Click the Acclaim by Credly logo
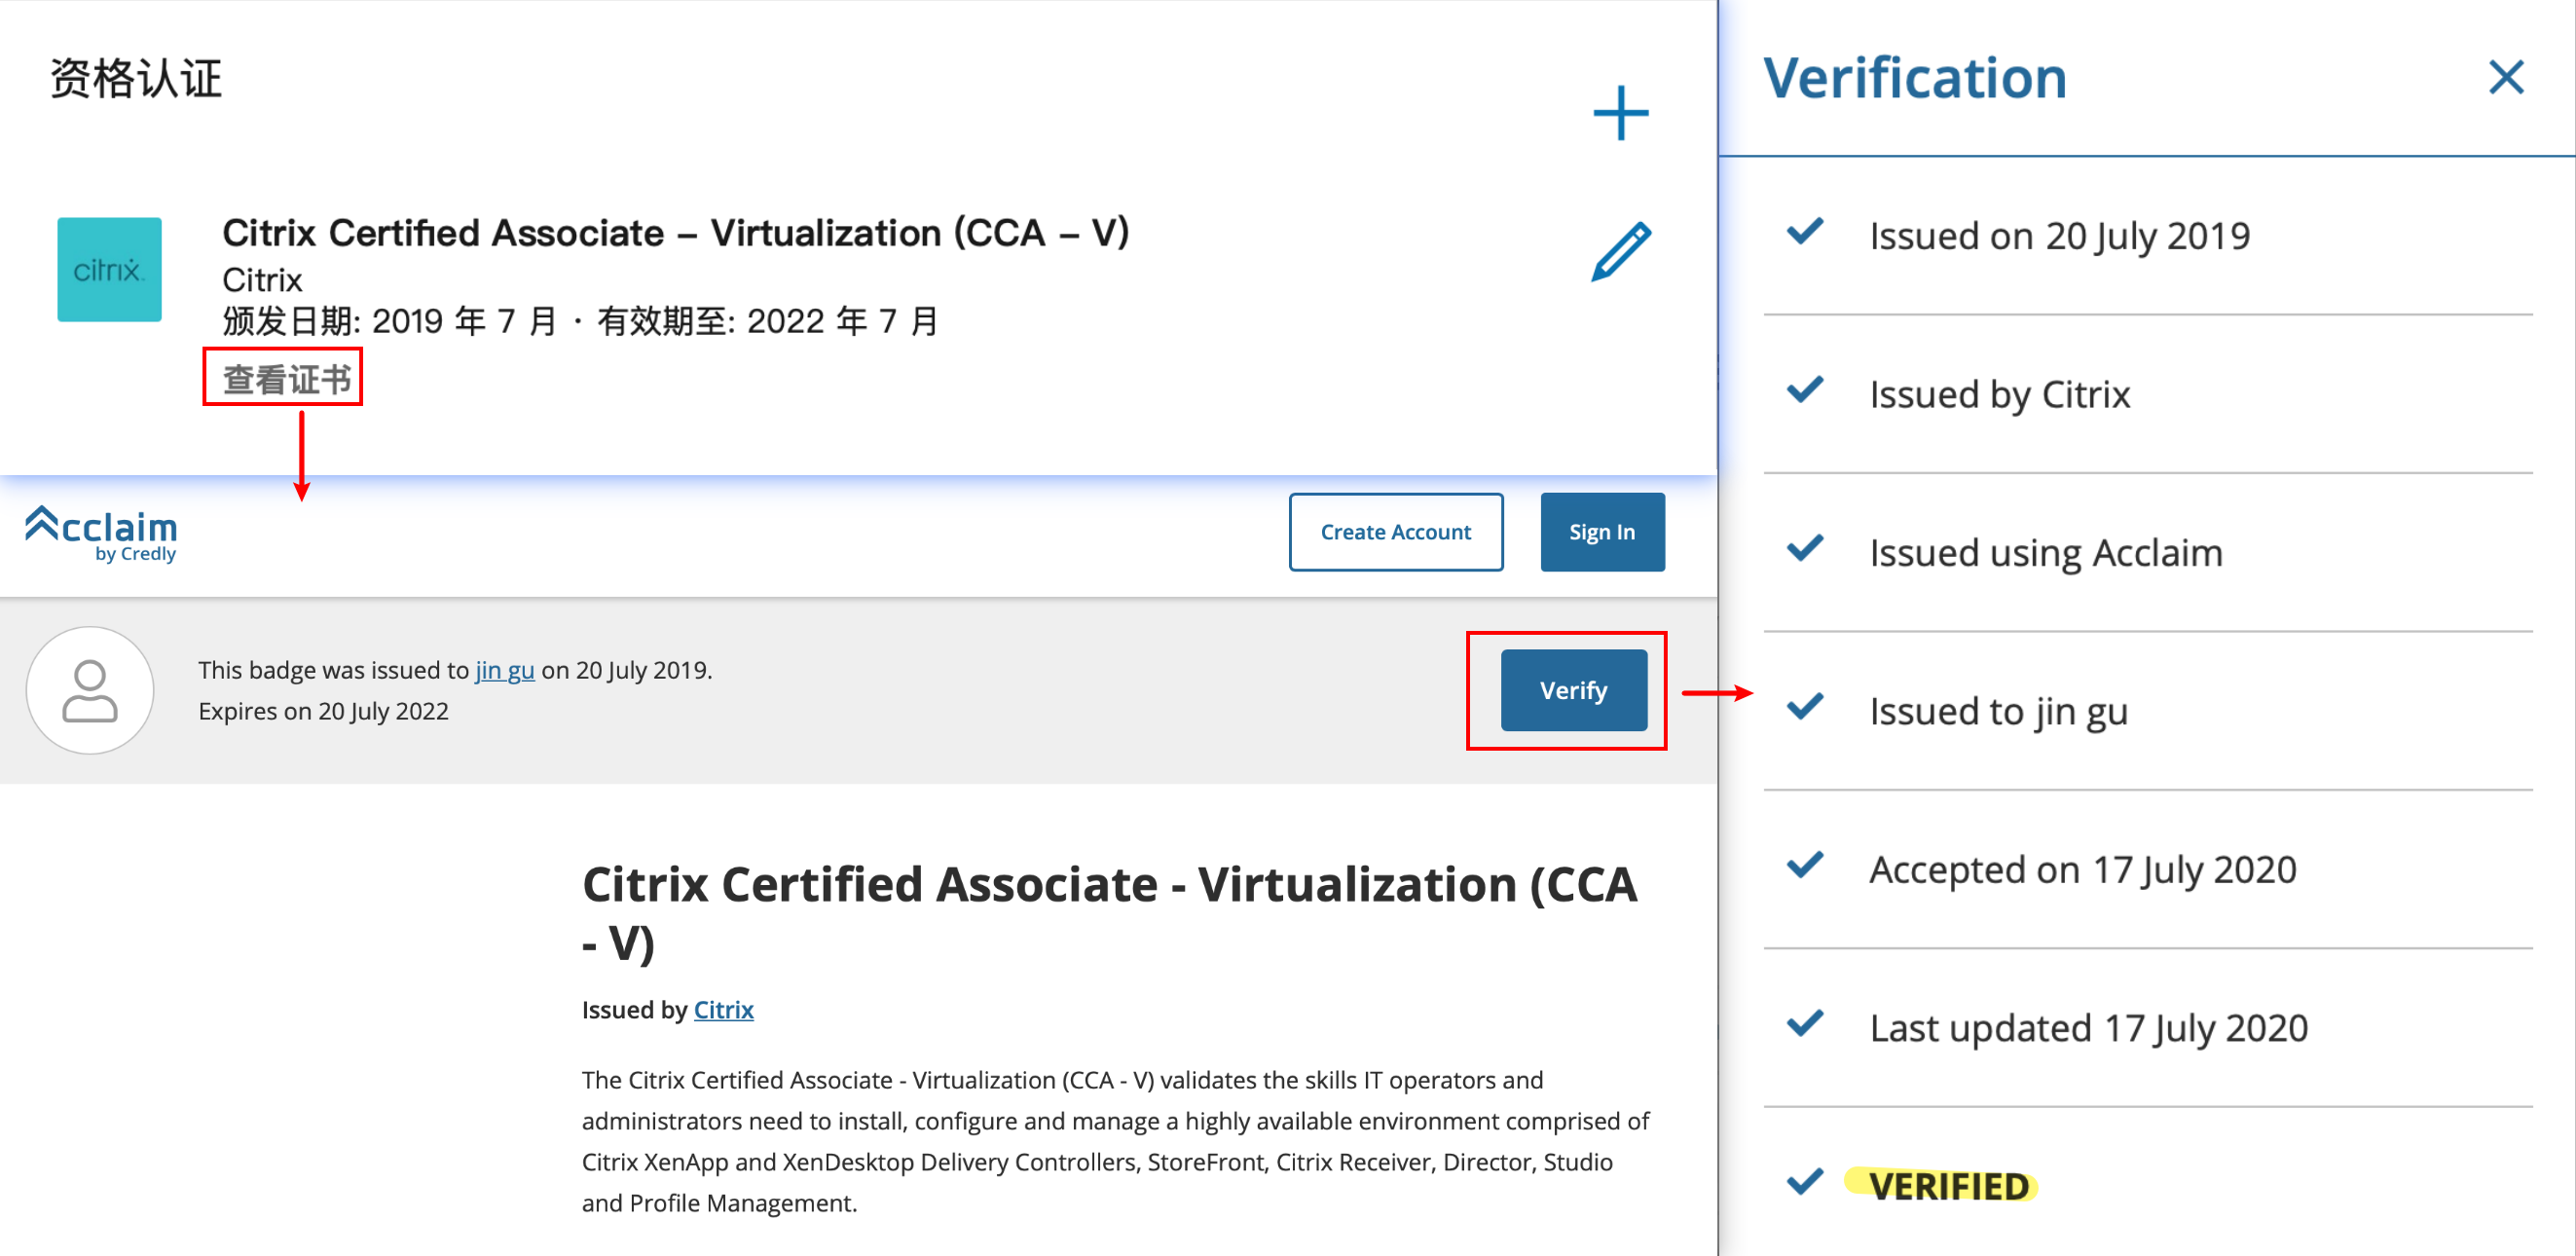This screenshot has height=1256, width=2576. (101, 533)
